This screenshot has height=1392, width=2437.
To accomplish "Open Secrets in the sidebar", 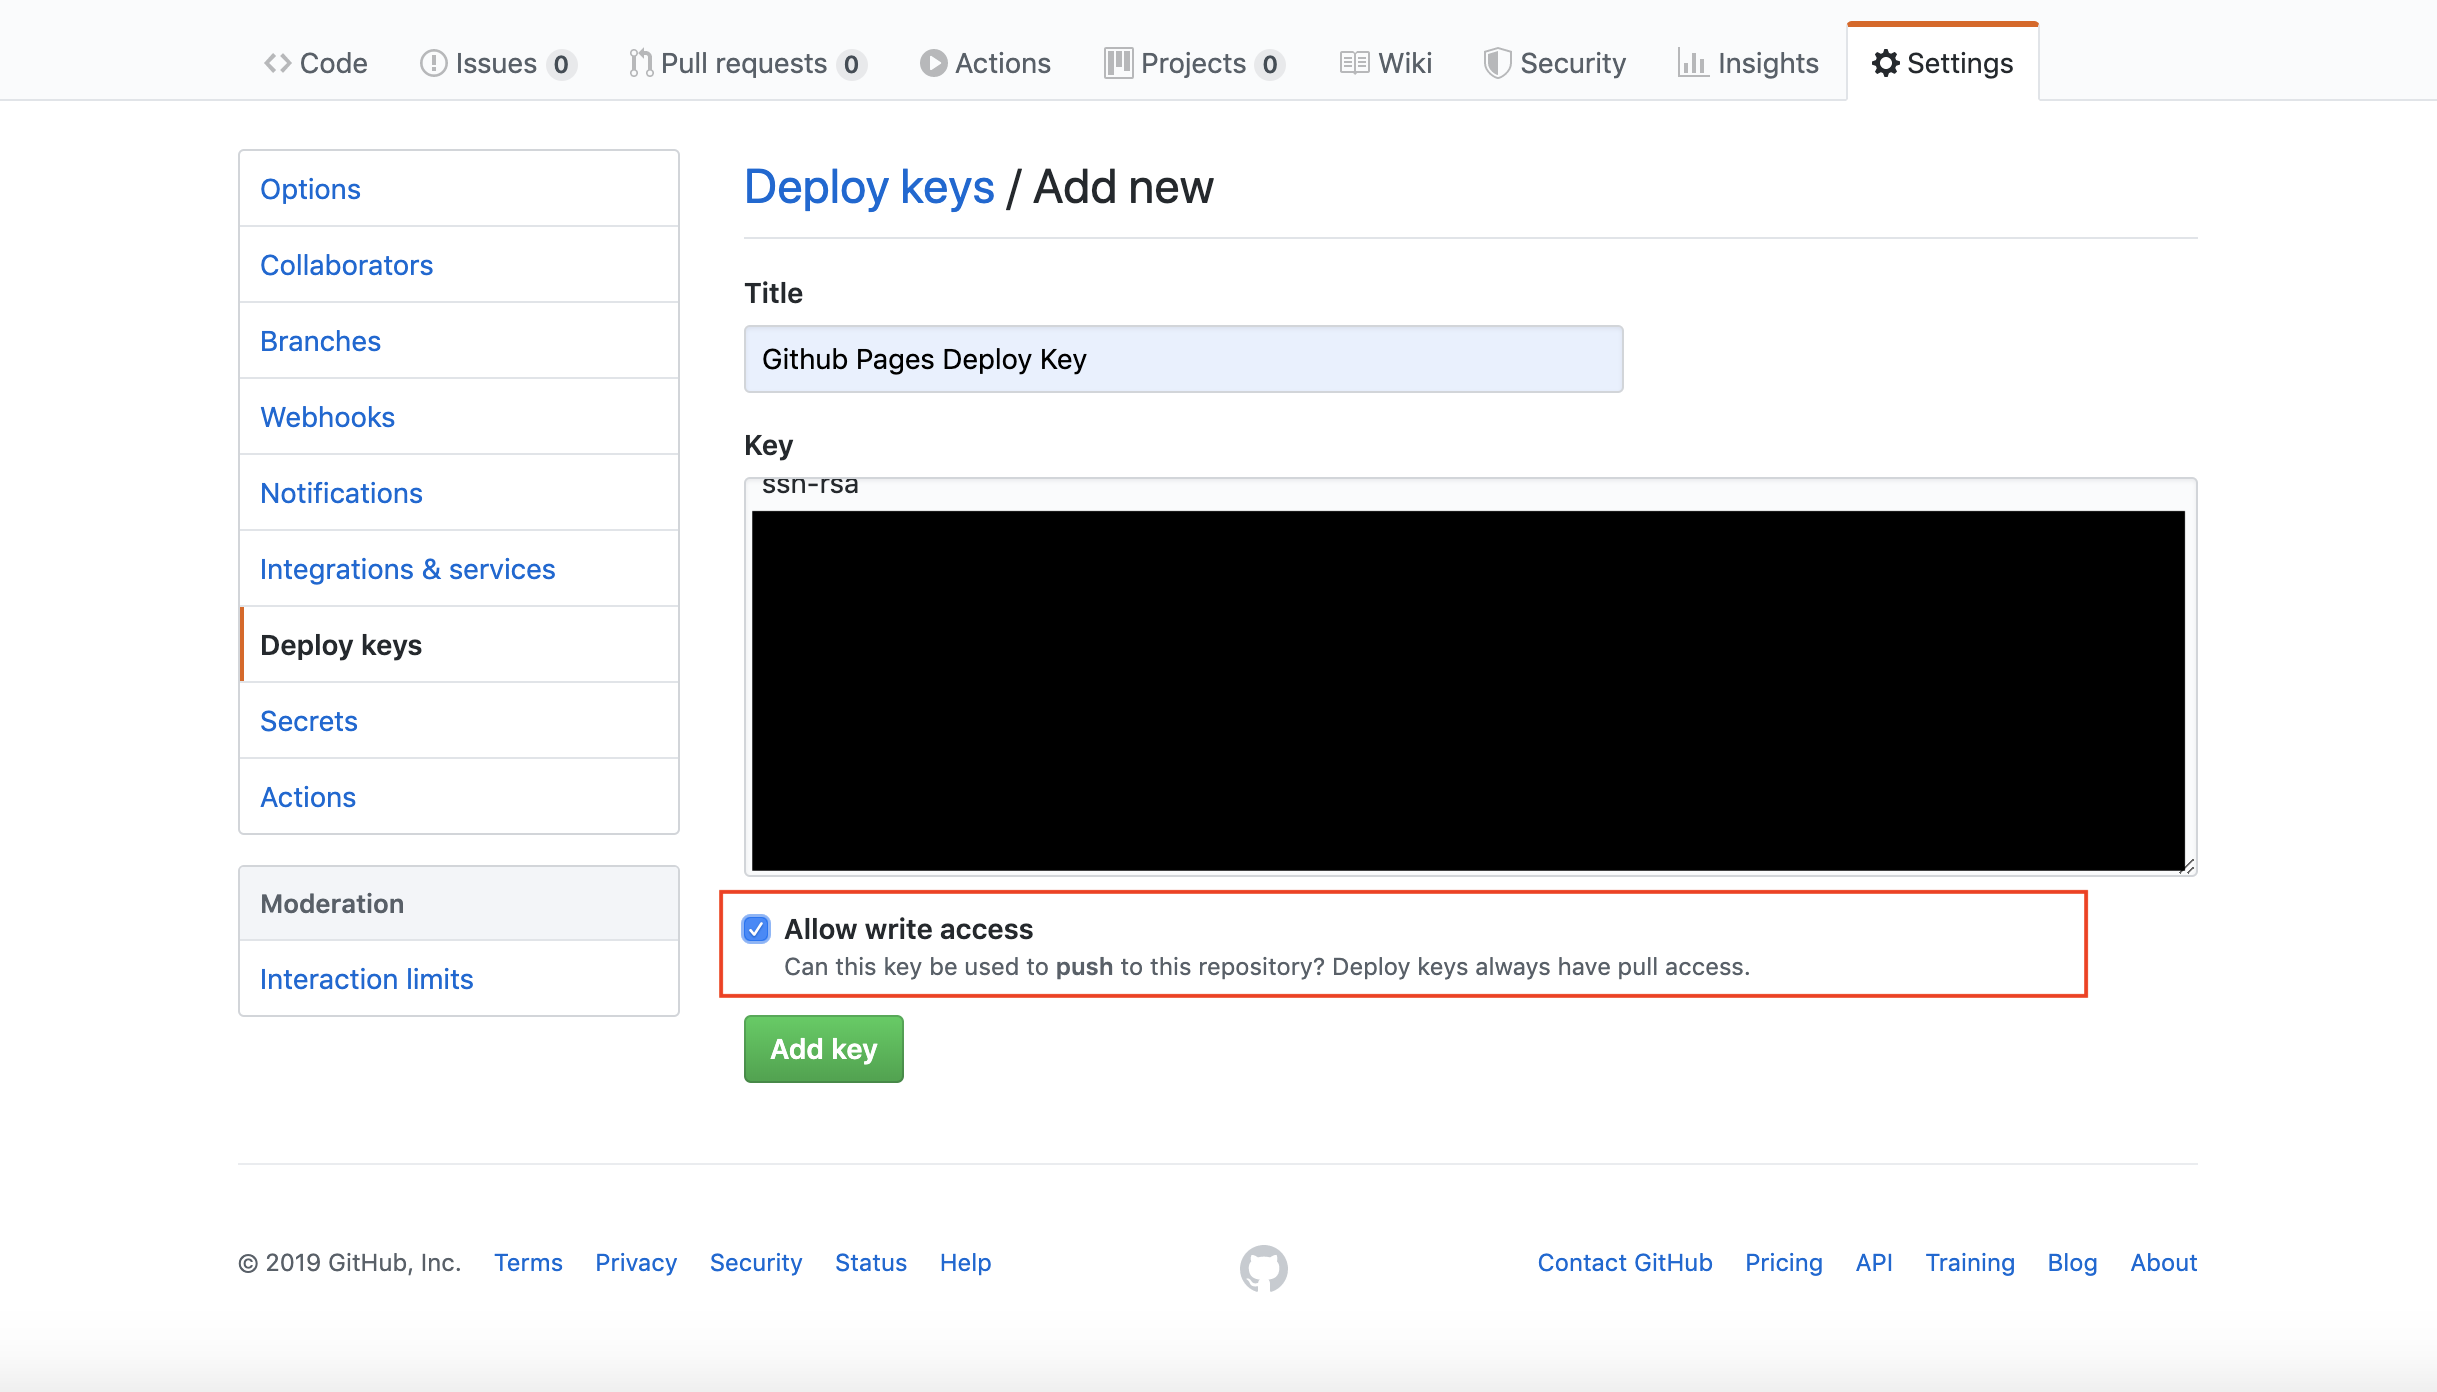I will pos(459,721).
